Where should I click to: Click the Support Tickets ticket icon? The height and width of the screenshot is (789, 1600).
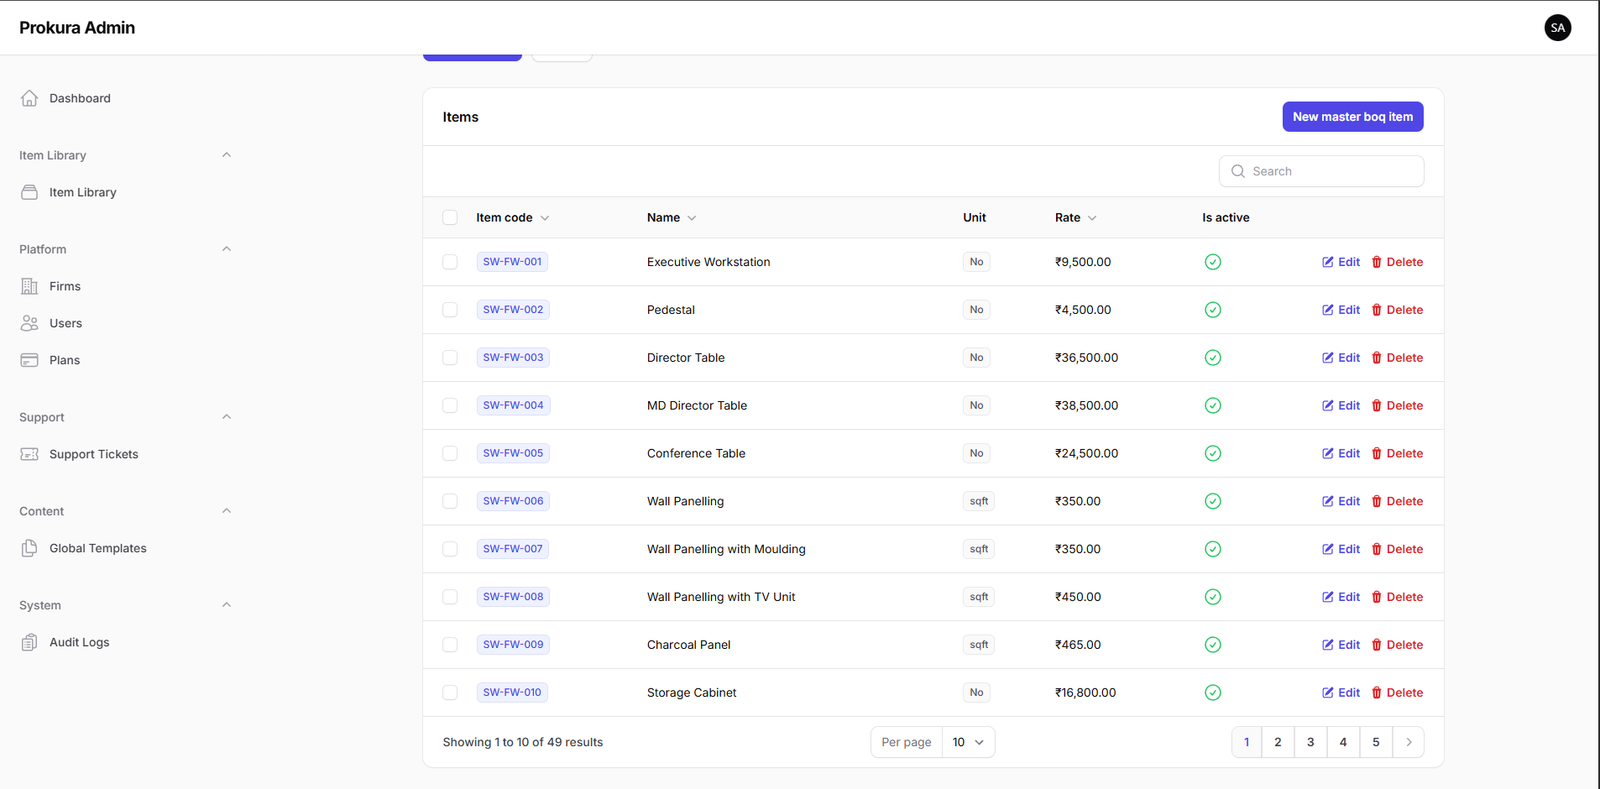[29, 454]
